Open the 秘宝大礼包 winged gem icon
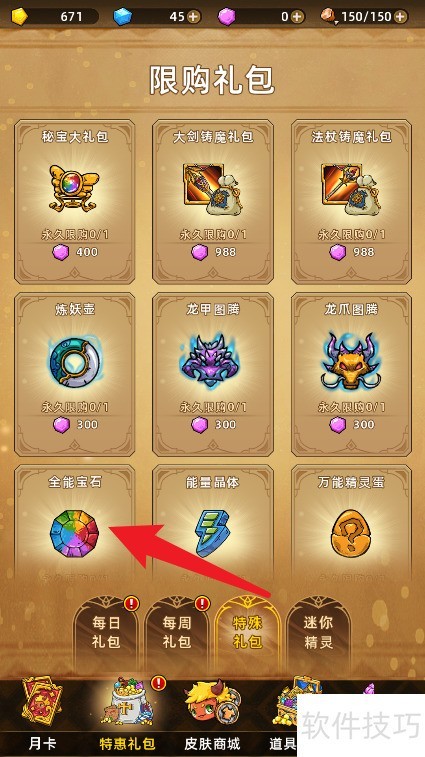The image size is (425, 757). coord(74,187)
